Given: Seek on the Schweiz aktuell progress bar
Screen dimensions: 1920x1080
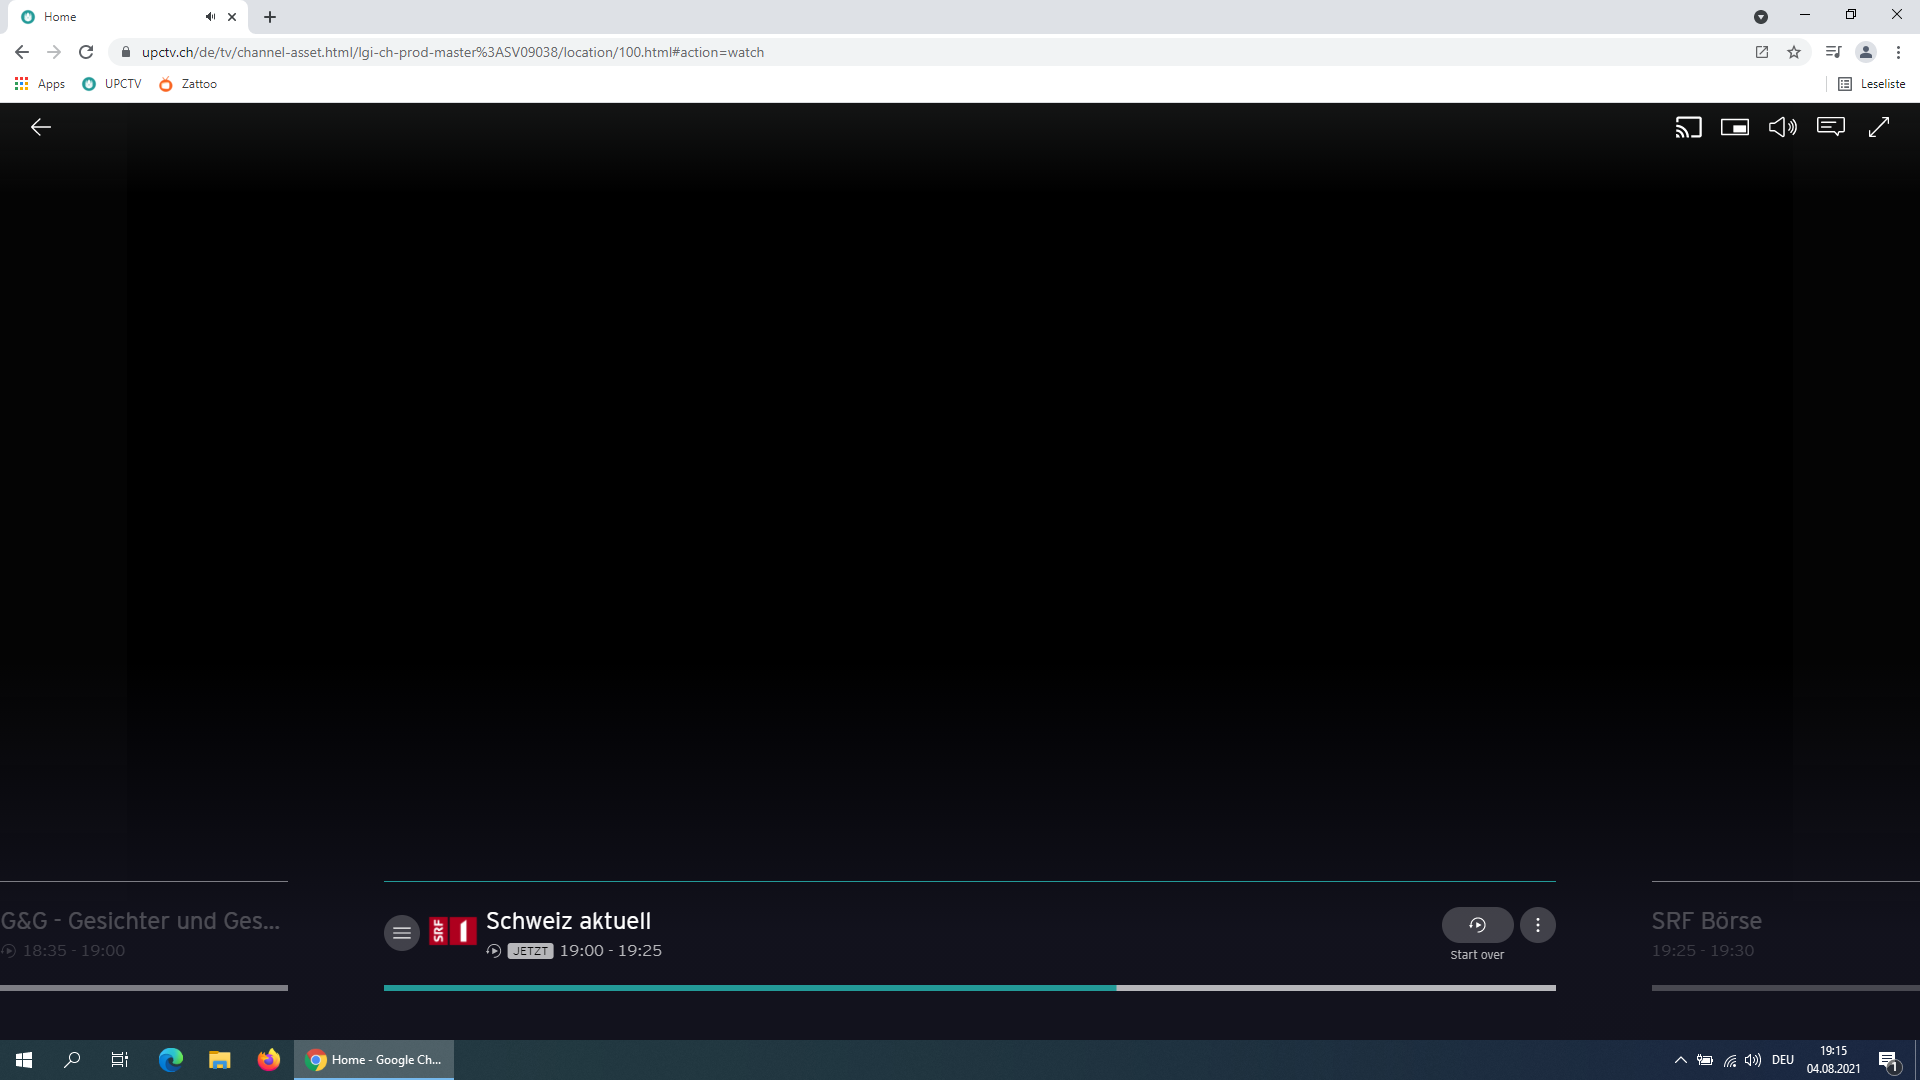Looking at the screenshot, I should point(968,988).
